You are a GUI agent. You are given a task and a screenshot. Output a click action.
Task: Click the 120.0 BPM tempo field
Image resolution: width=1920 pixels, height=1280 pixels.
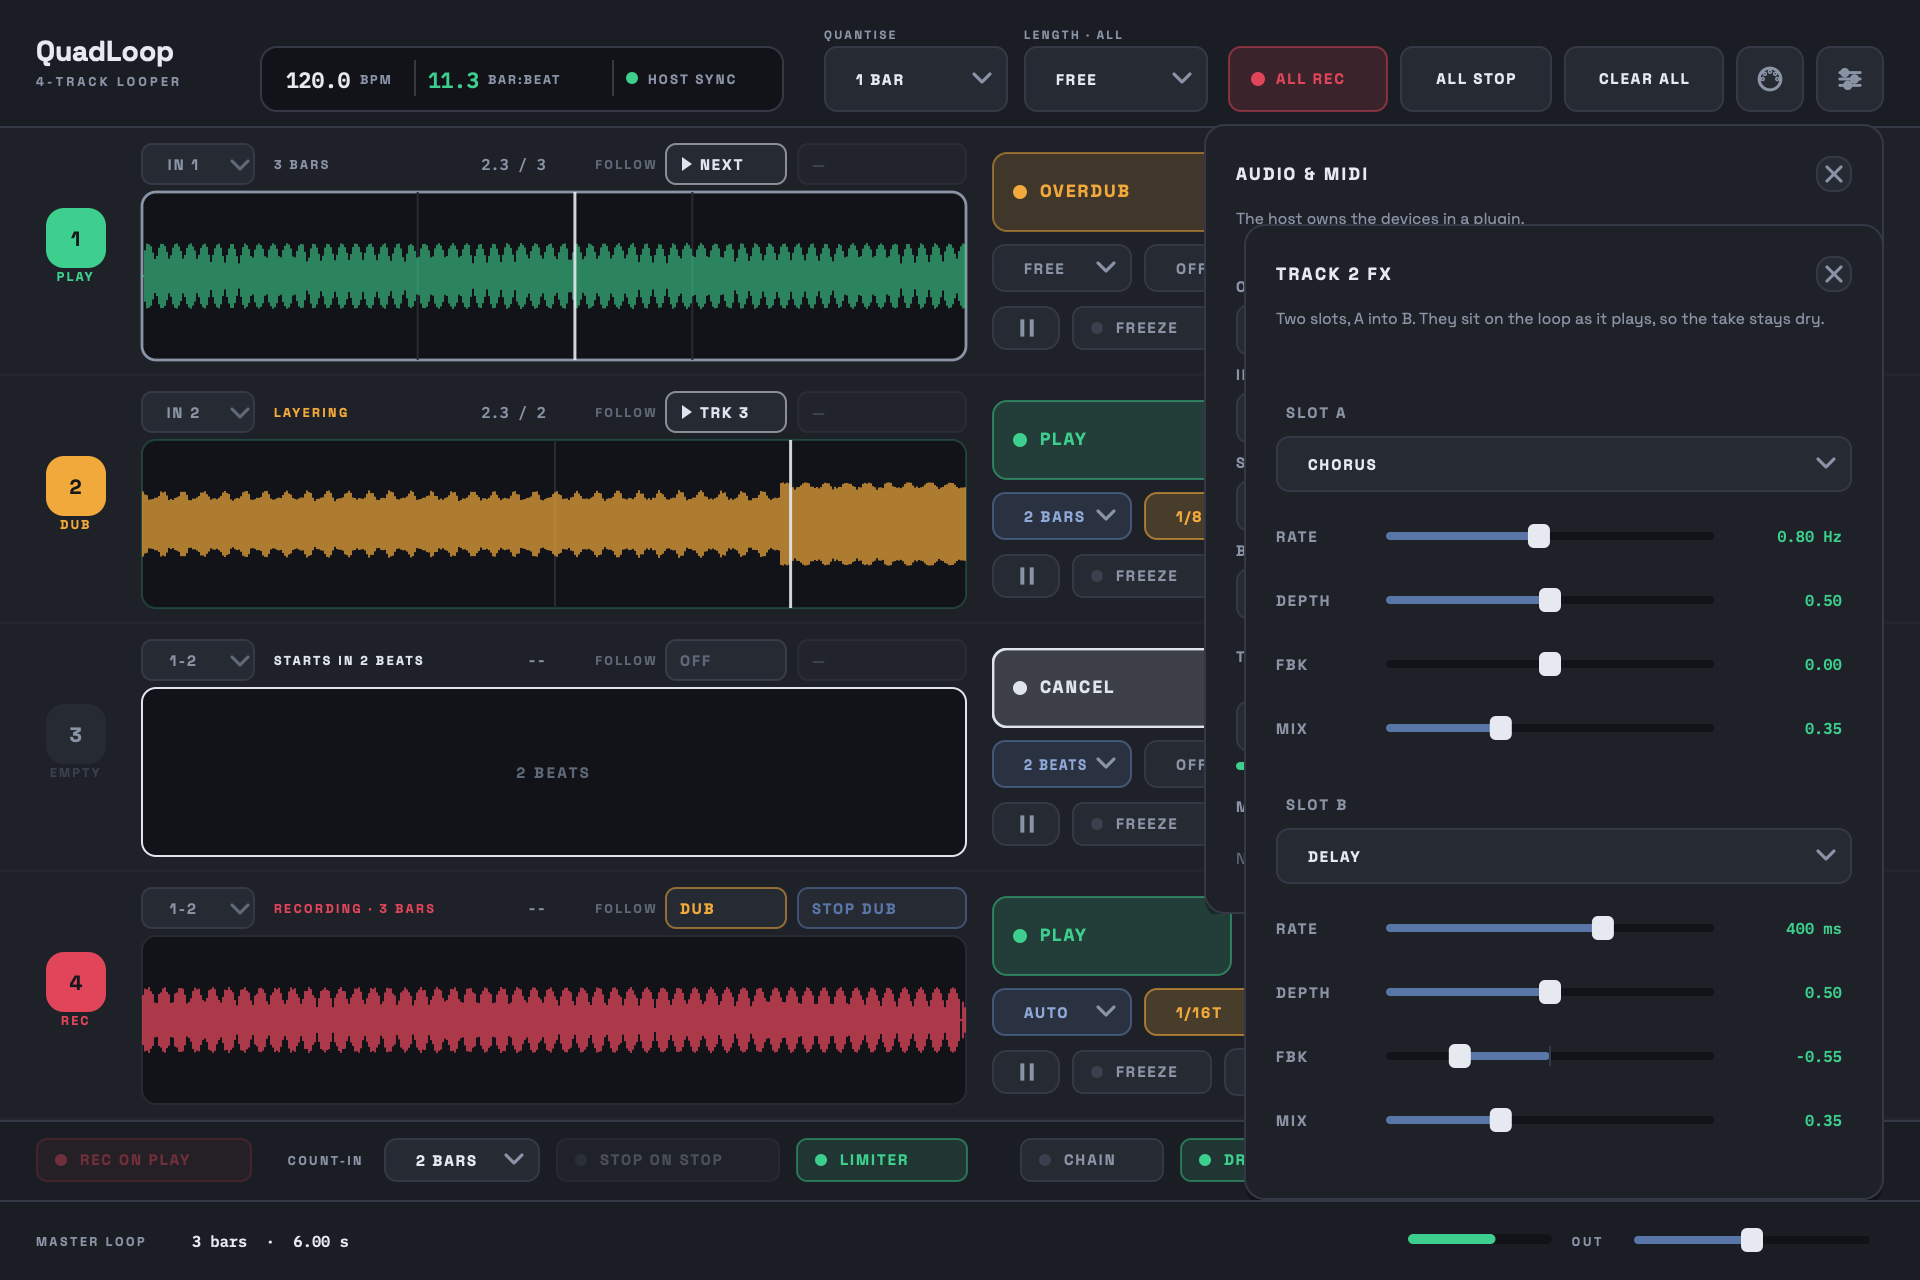click(x=337, y=80)
